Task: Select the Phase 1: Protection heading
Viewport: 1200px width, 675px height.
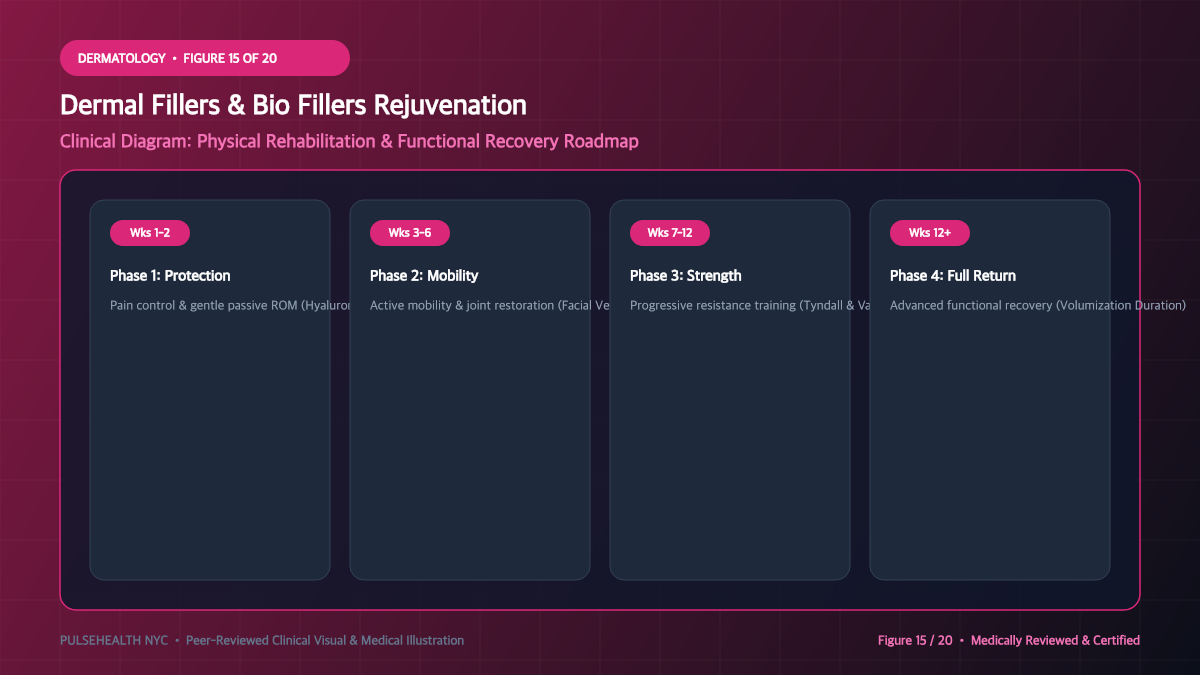Action: point(170,275)
